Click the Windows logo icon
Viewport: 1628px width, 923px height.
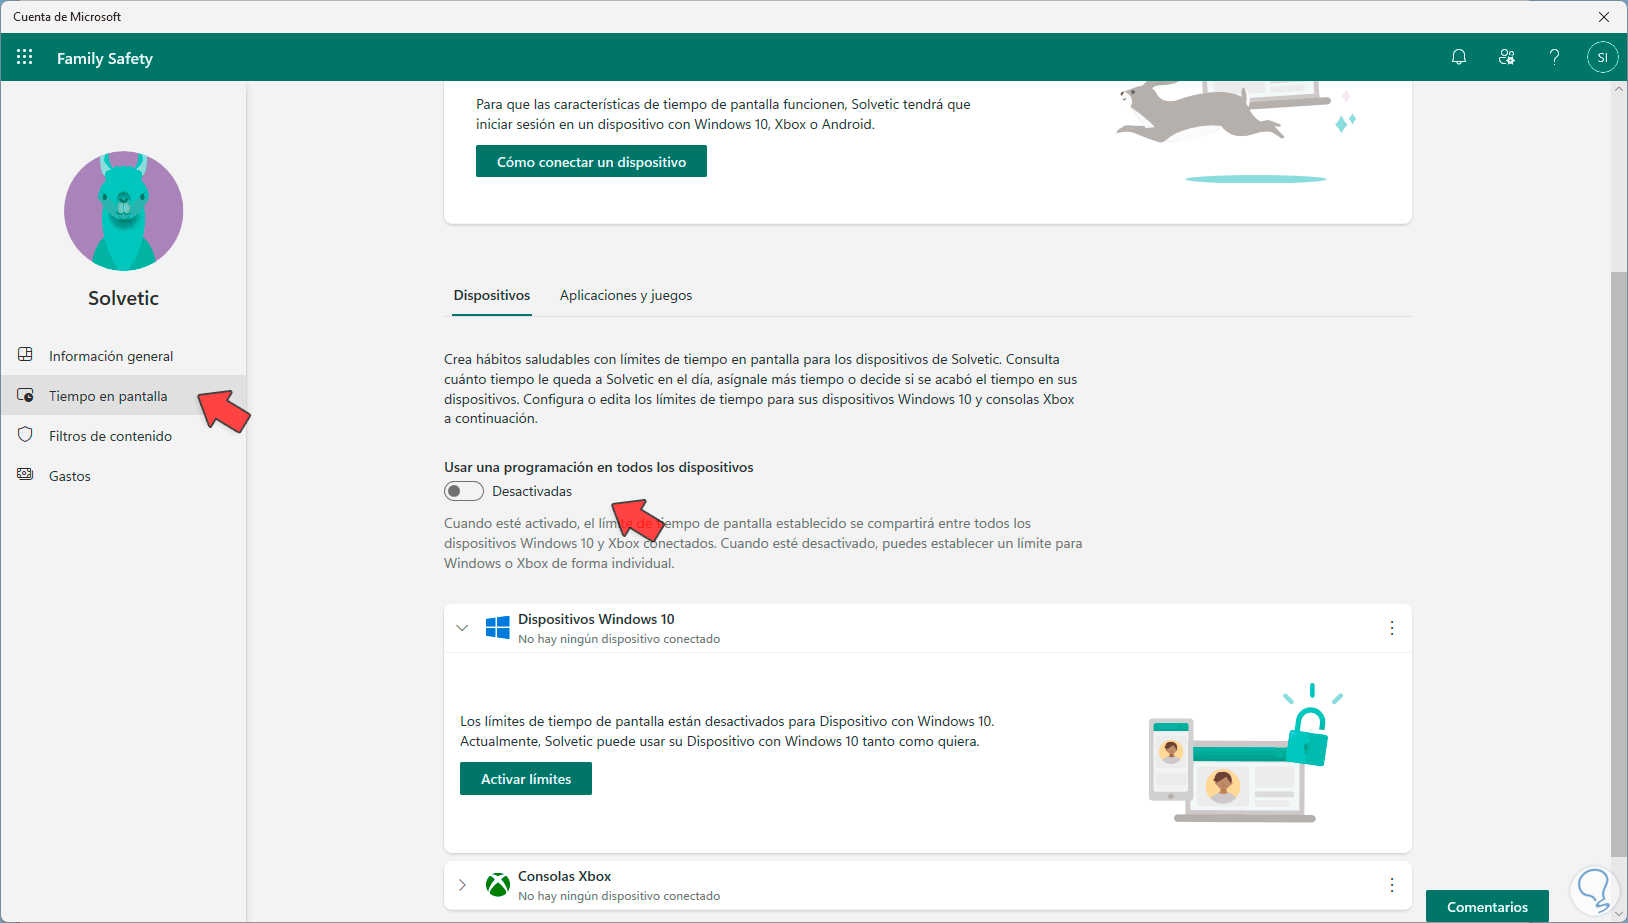[497, 628]
